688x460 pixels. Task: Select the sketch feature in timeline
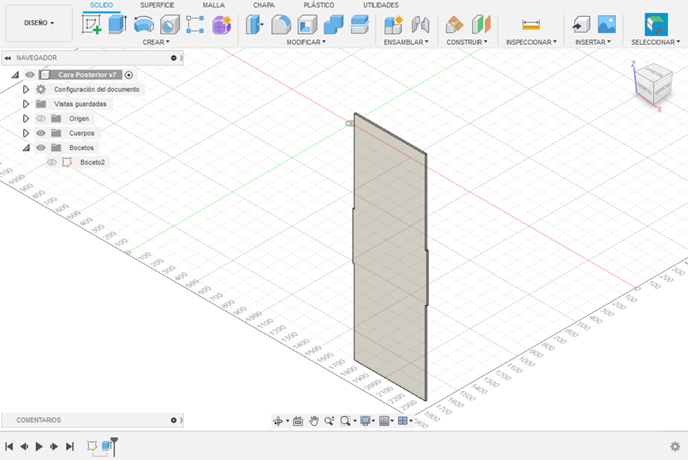coord(92,446)
